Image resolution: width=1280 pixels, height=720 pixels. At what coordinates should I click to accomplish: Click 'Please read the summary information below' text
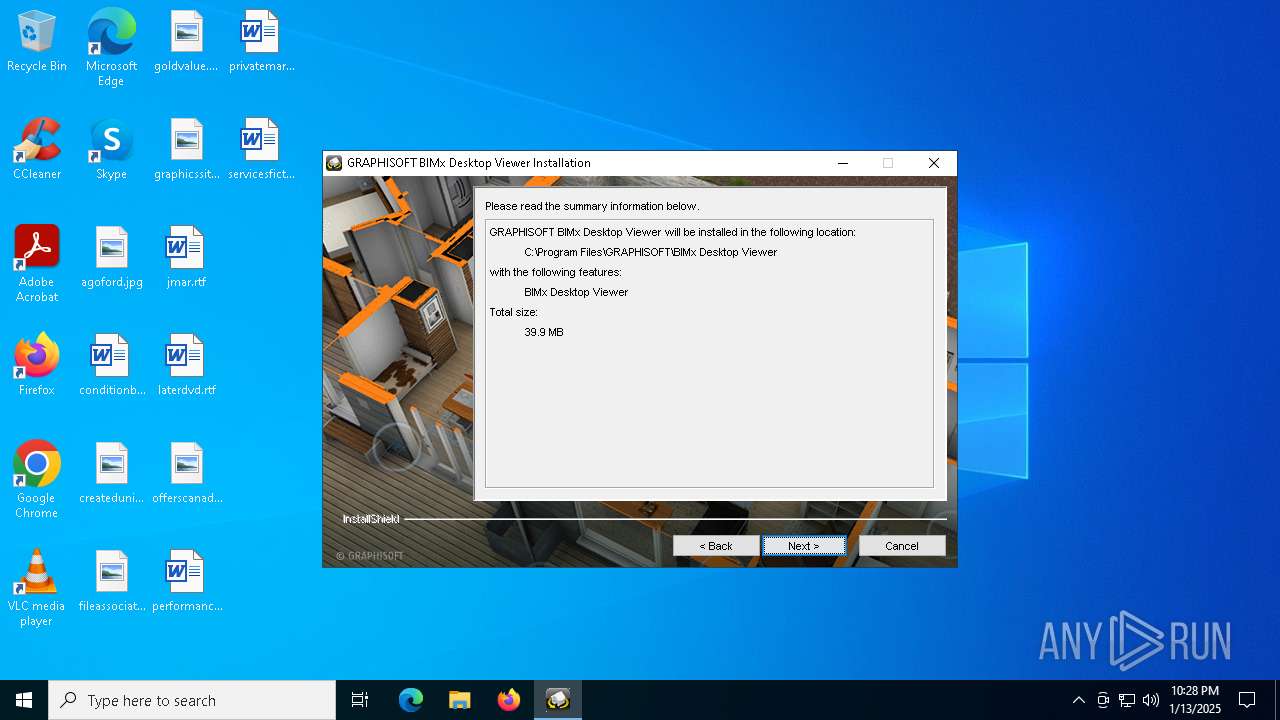tap(592, 206)
